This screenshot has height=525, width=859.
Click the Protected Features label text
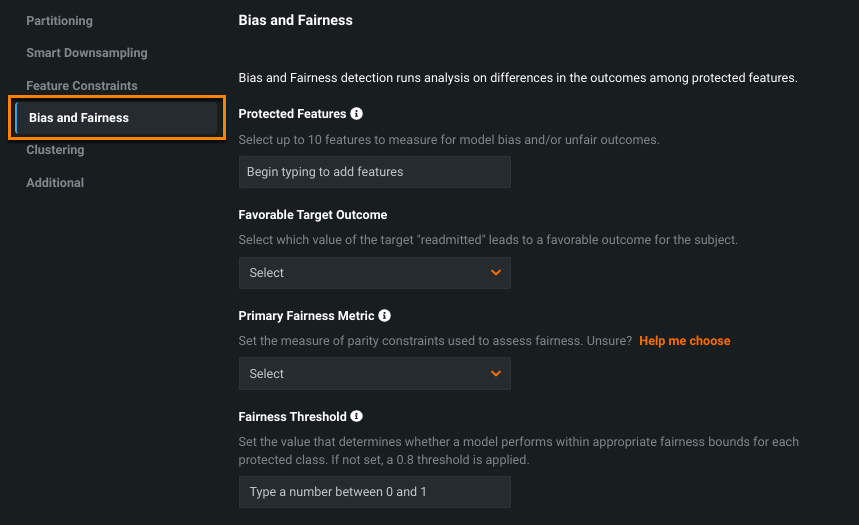292,114
